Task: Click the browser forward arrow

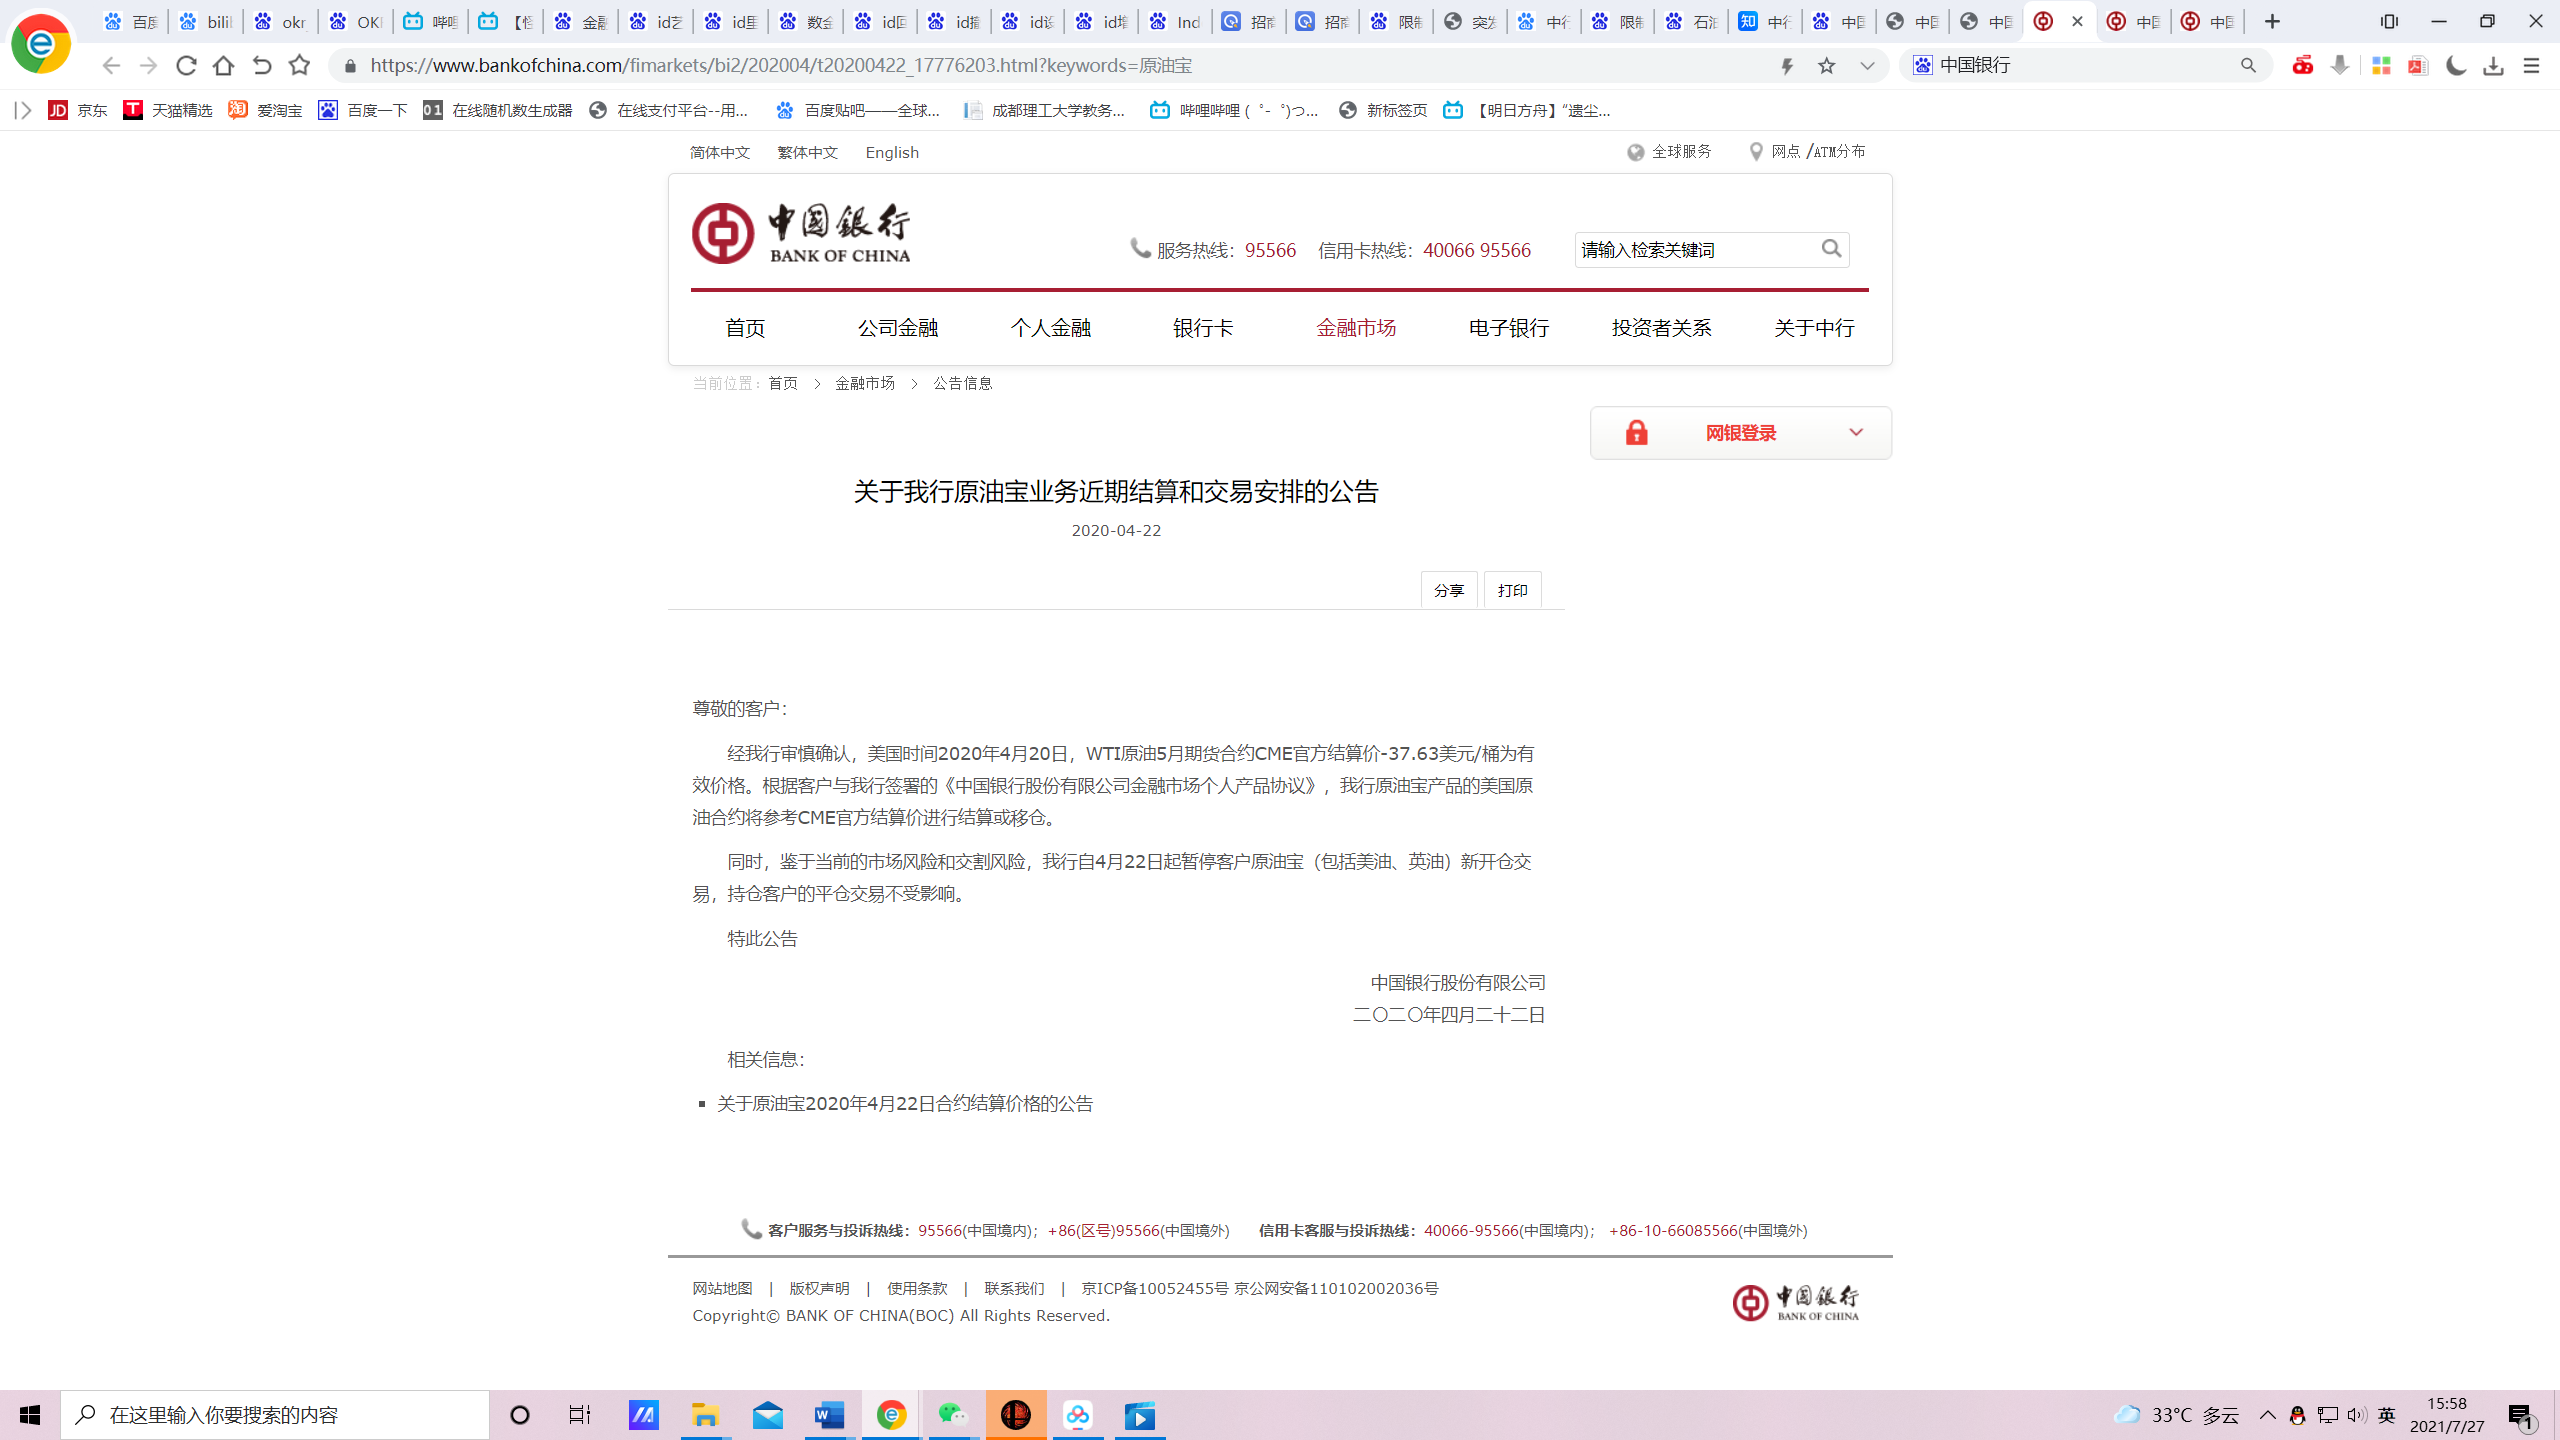Action: (x=148, y=66)
